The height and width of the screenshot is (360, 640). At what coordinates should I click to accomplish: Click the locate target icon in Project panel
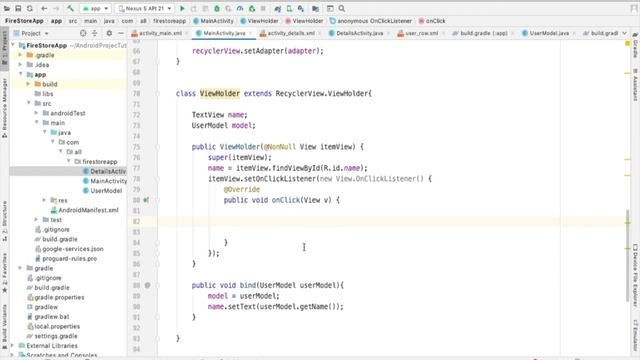click(x=83, y=33)
